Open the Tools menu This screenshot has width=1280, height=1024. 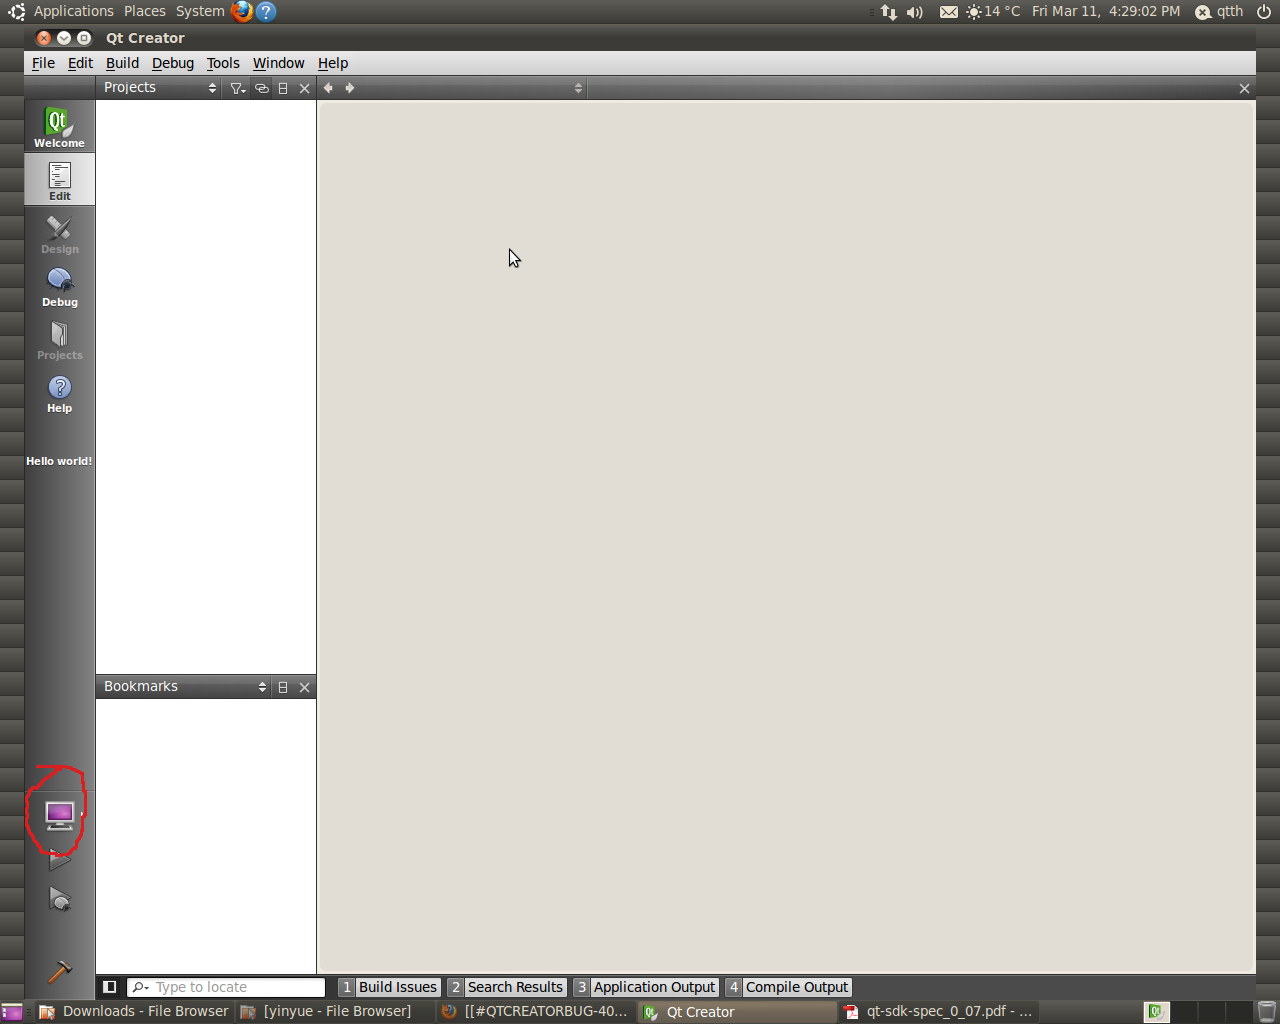(222, 63)
